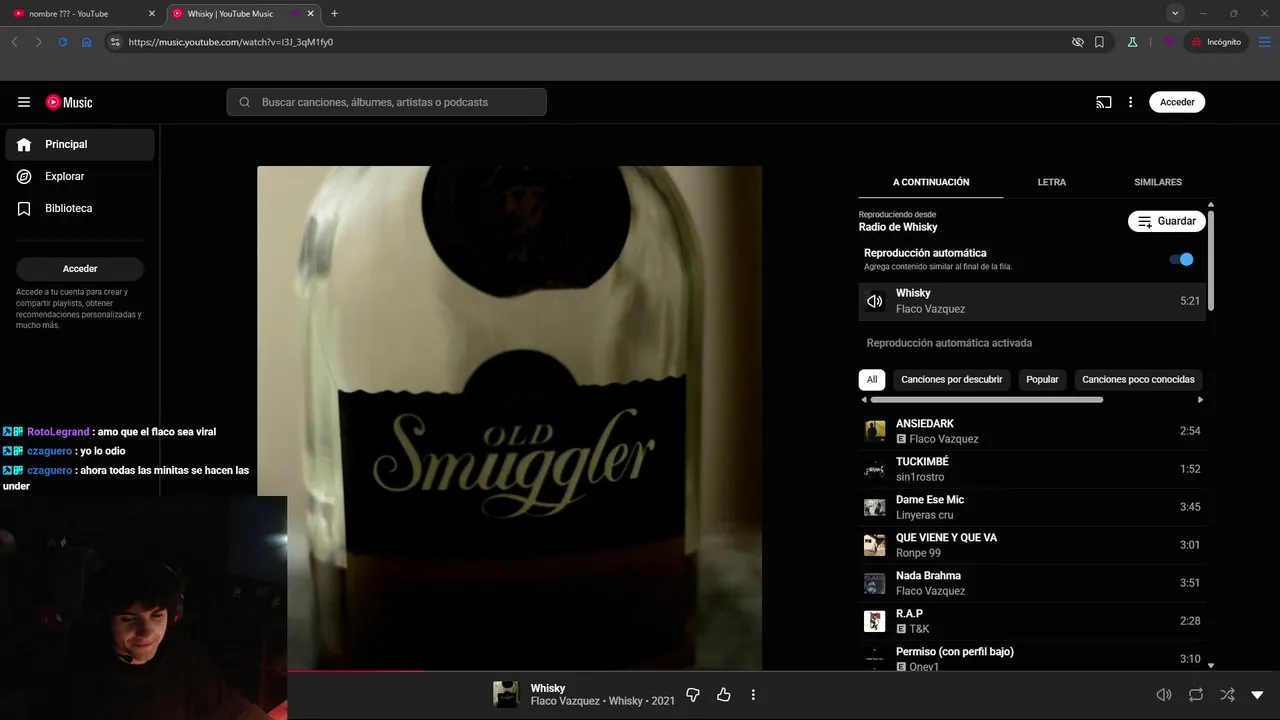The width and height of the screenshot is (1280, 720).
Task: Select Canciones por descubrir chip
Action: point(952,380)
